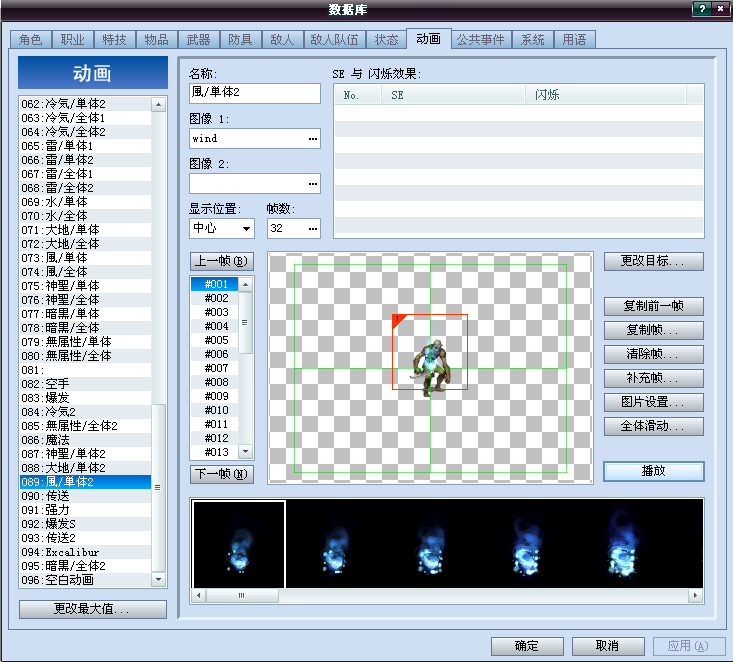
Task: Switch to the 物品 tab
Action: click(156, 40)
